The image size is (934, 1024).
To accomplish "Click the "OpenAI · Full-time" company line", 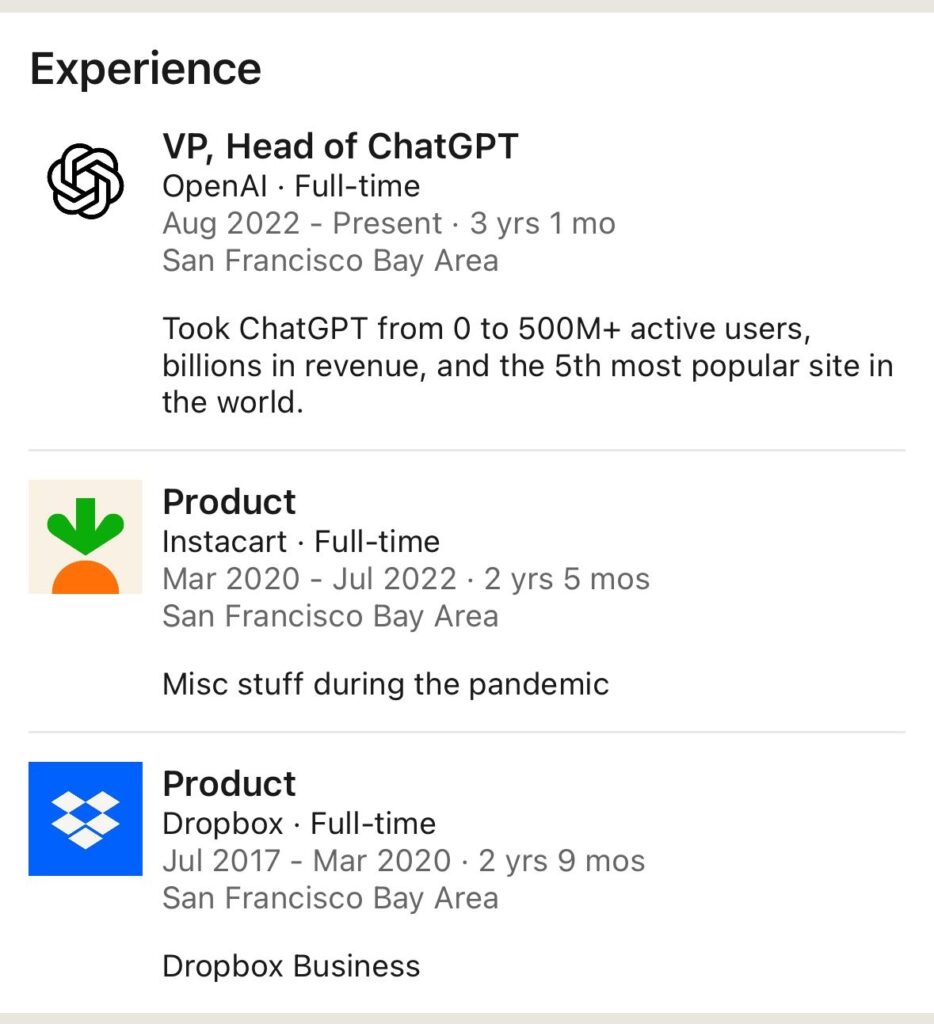I will pos(291,186).
